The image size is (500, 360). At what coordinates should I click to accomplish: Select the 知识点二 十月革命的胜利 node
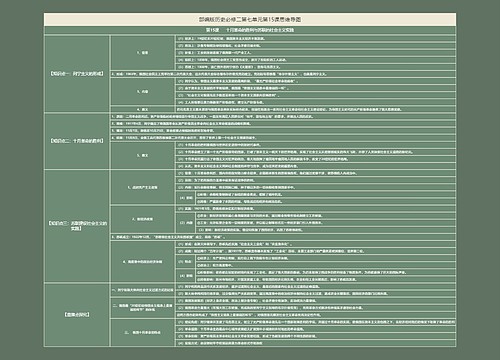[x=77, y=141]
